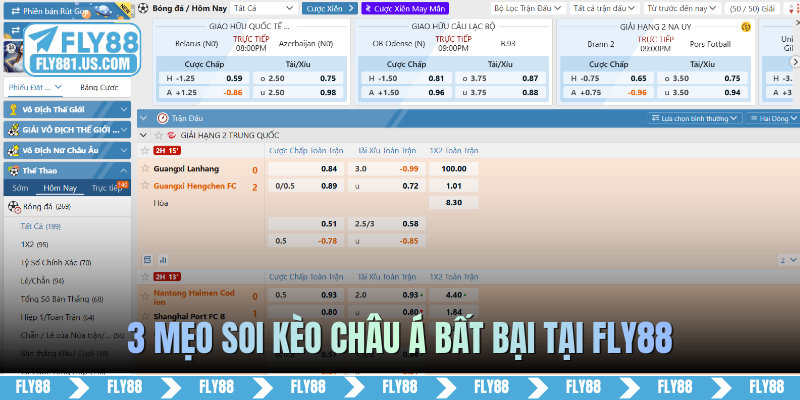Collapse the GIẢI HẠNG 2 TRUNG QUỐC league chevron
Screen dimensions: 800x400
[x=144, y=135]
